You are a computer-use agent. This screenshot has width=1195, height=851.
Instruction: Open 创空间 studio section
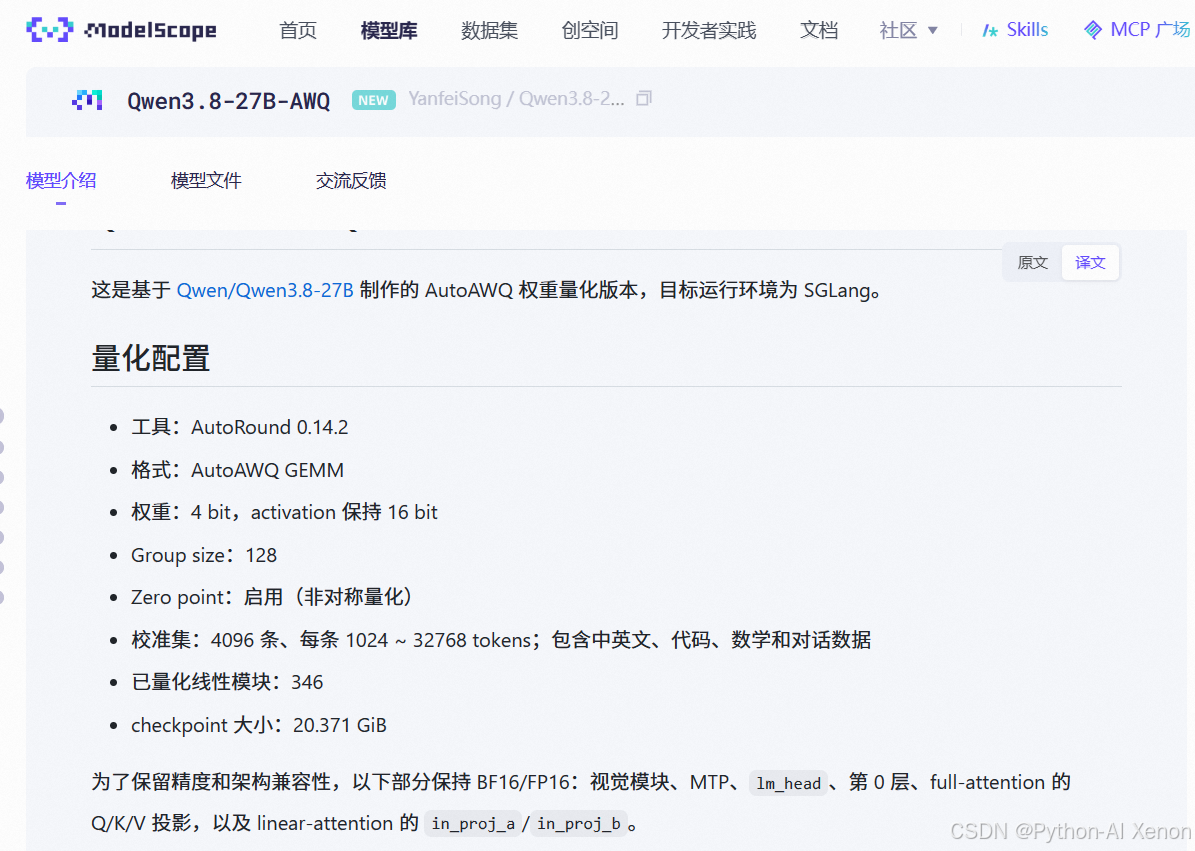tap(590, 30)
